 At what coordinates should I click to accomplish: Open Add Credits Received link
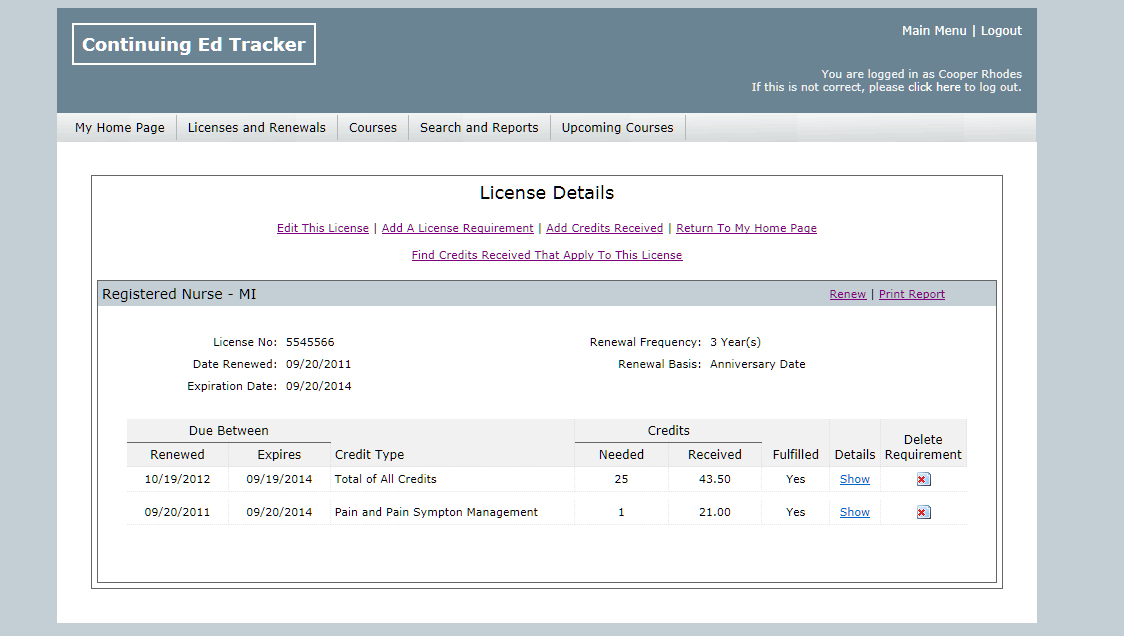tap(604, 228)
